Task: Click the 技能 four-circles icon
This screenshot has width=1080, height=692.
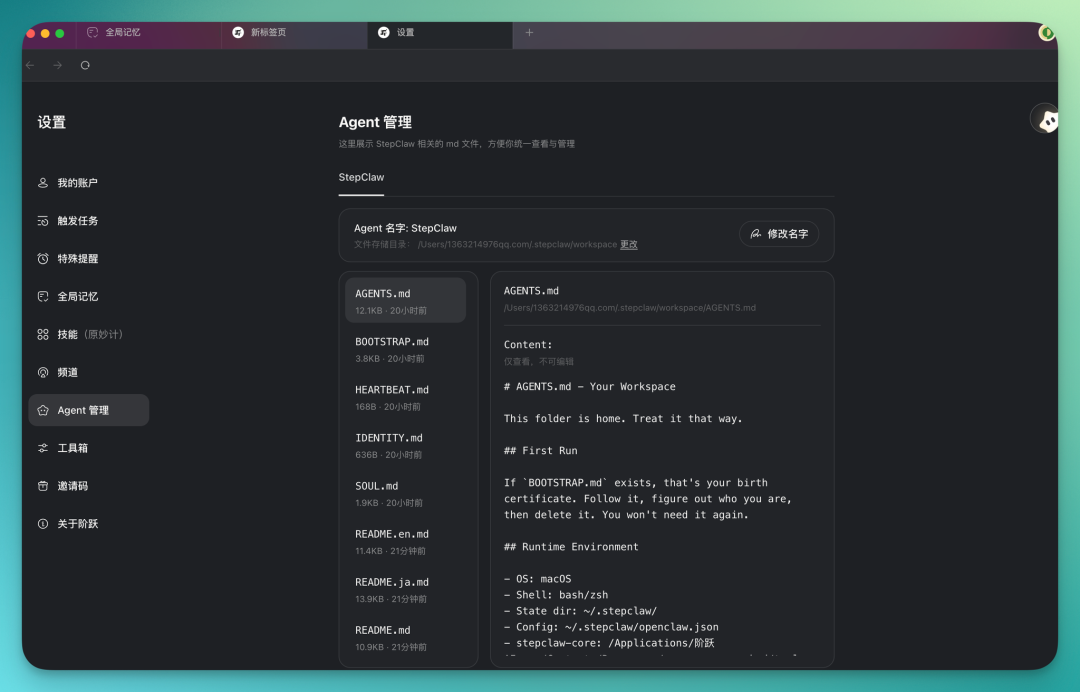Action: click(43, 335)
